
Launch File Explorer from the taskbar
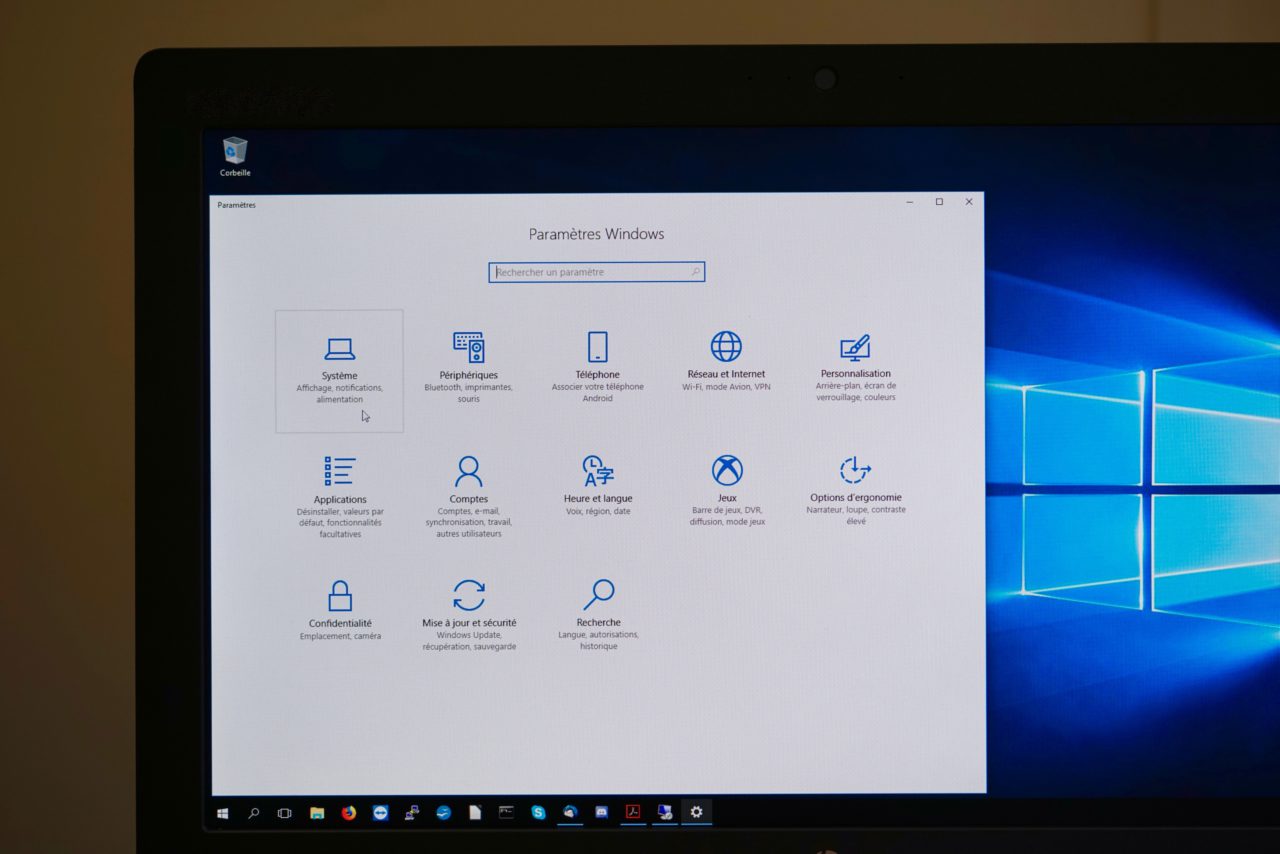(317, 813)
